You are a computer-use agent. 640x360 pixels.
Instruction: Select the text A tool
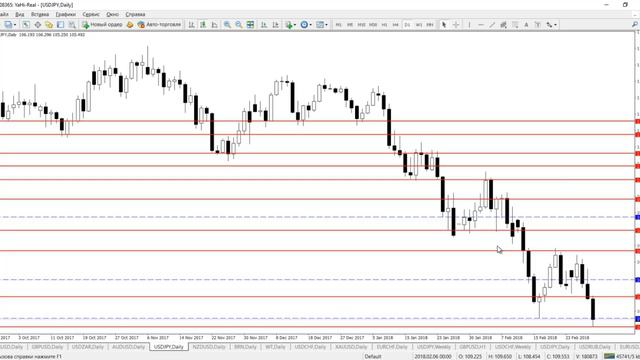point(526,25)
